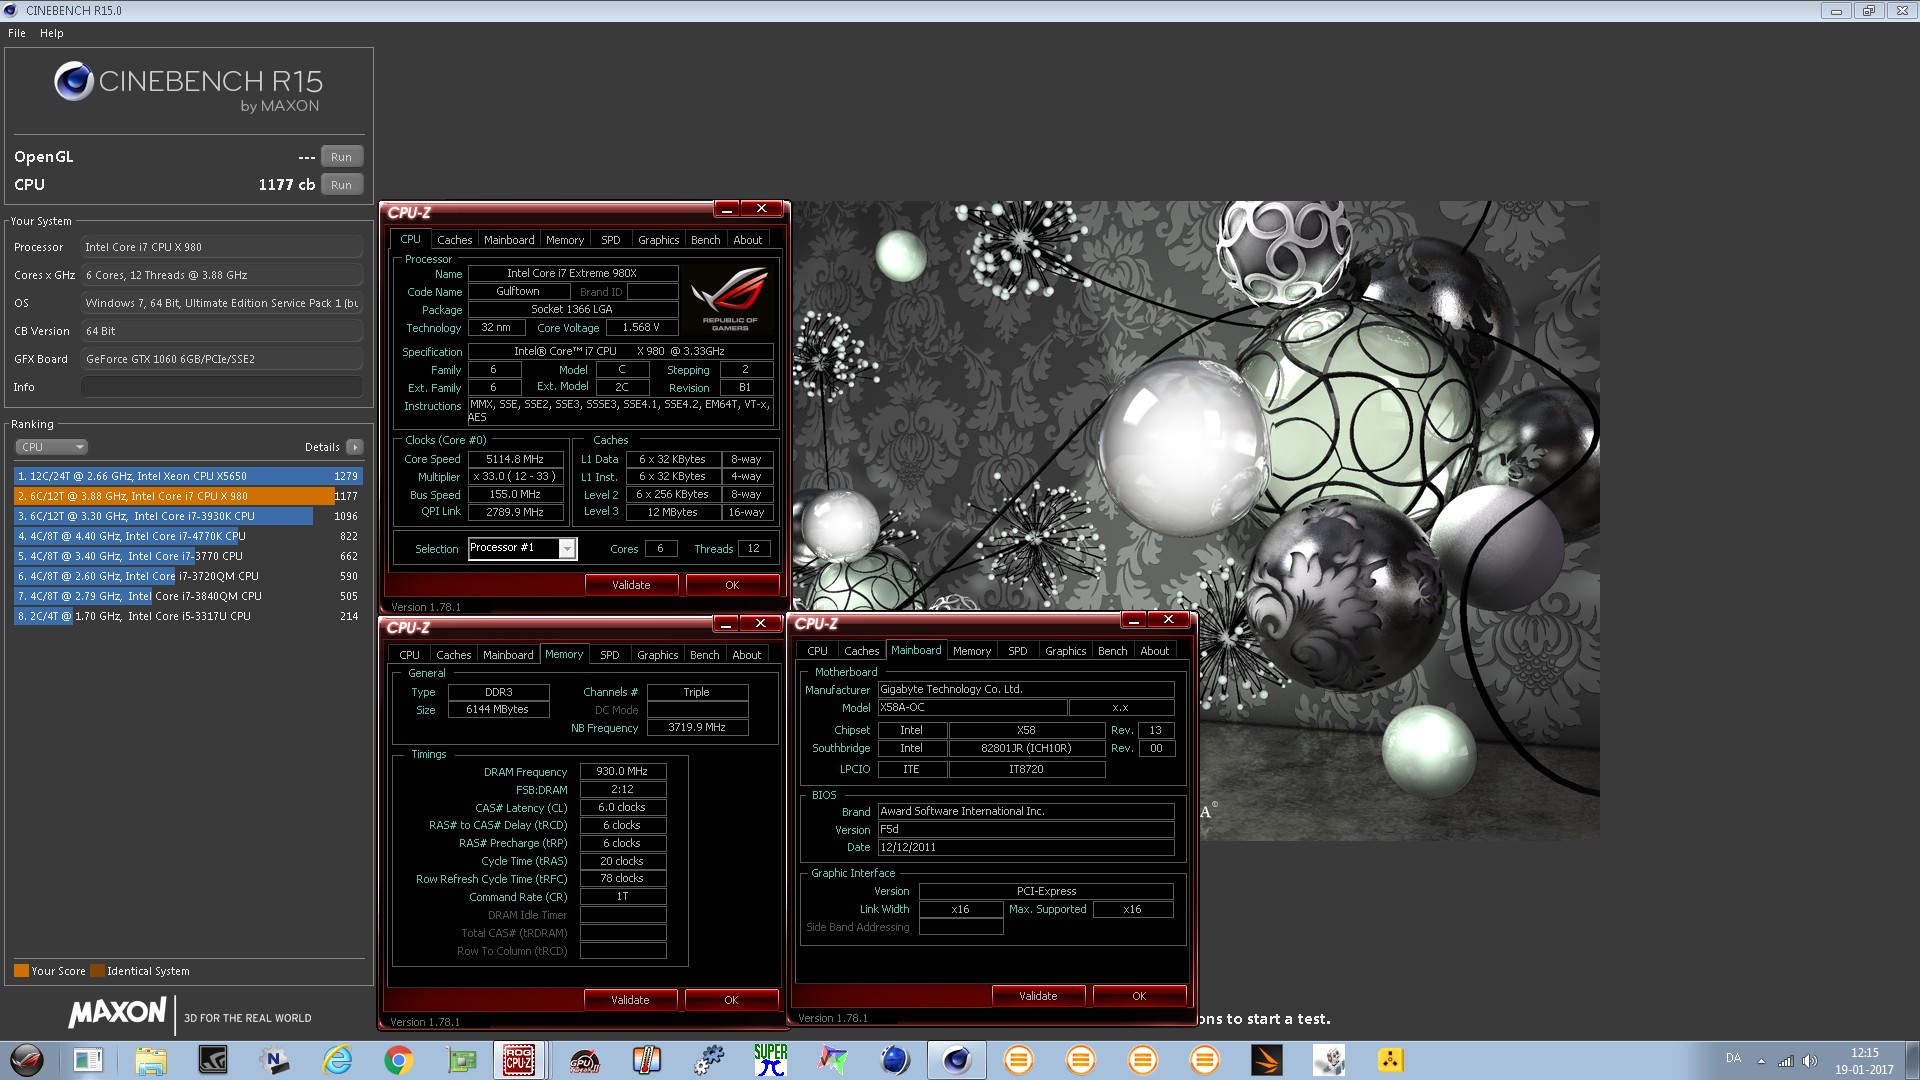Viewport: 1920px width, 1080px height.
Task: Run the OpenGL benchmark
Action: [341, 157]
